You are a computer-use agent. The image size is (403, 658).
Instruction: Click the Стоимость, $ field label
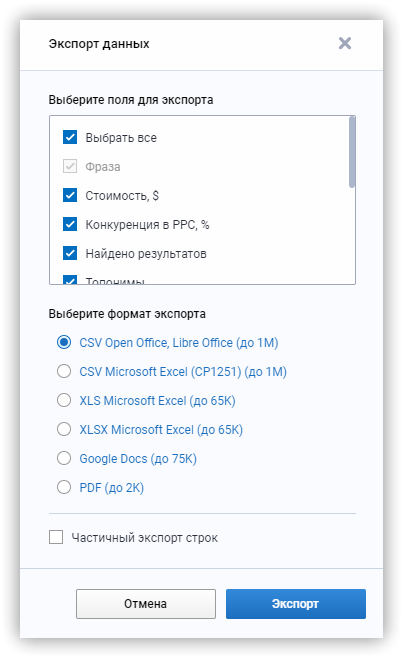click(x=122, y=196)
